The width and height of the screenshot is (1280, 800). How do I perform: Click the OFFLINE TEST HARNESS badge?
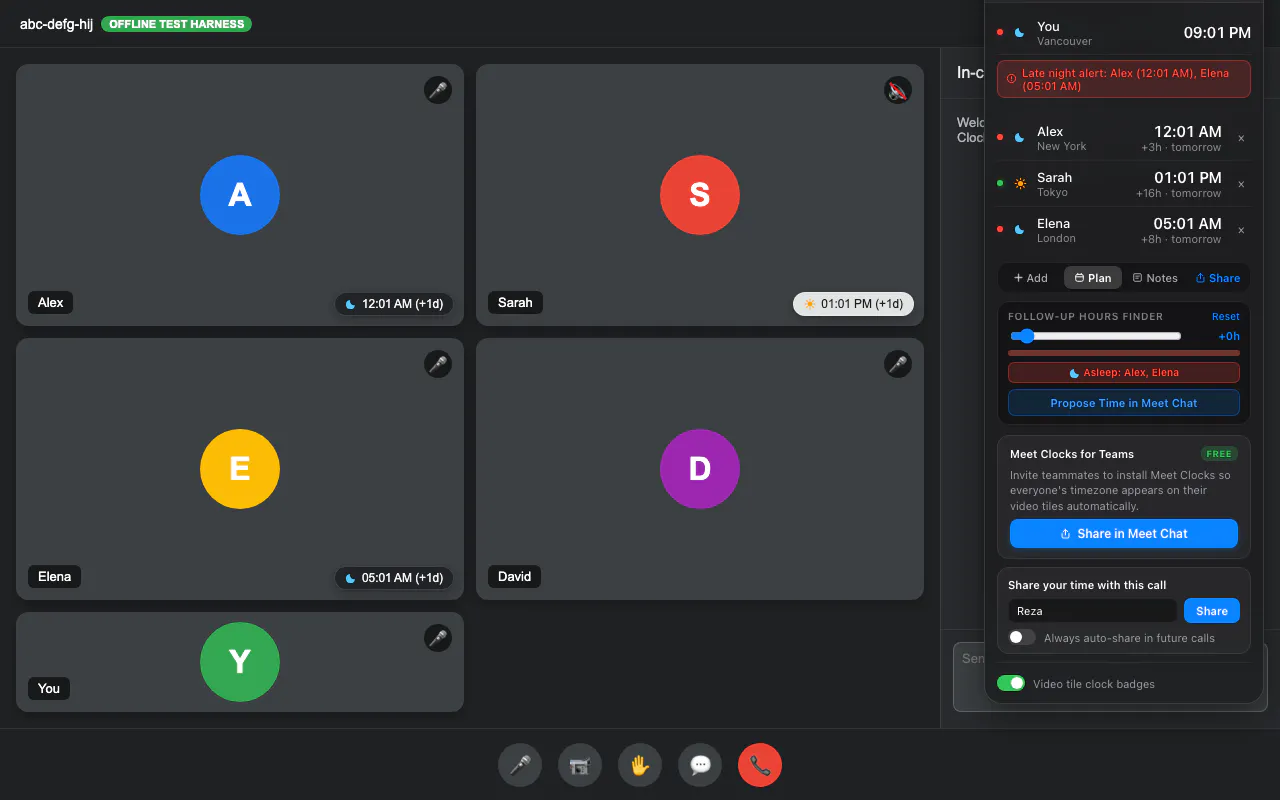pos(176,24)
